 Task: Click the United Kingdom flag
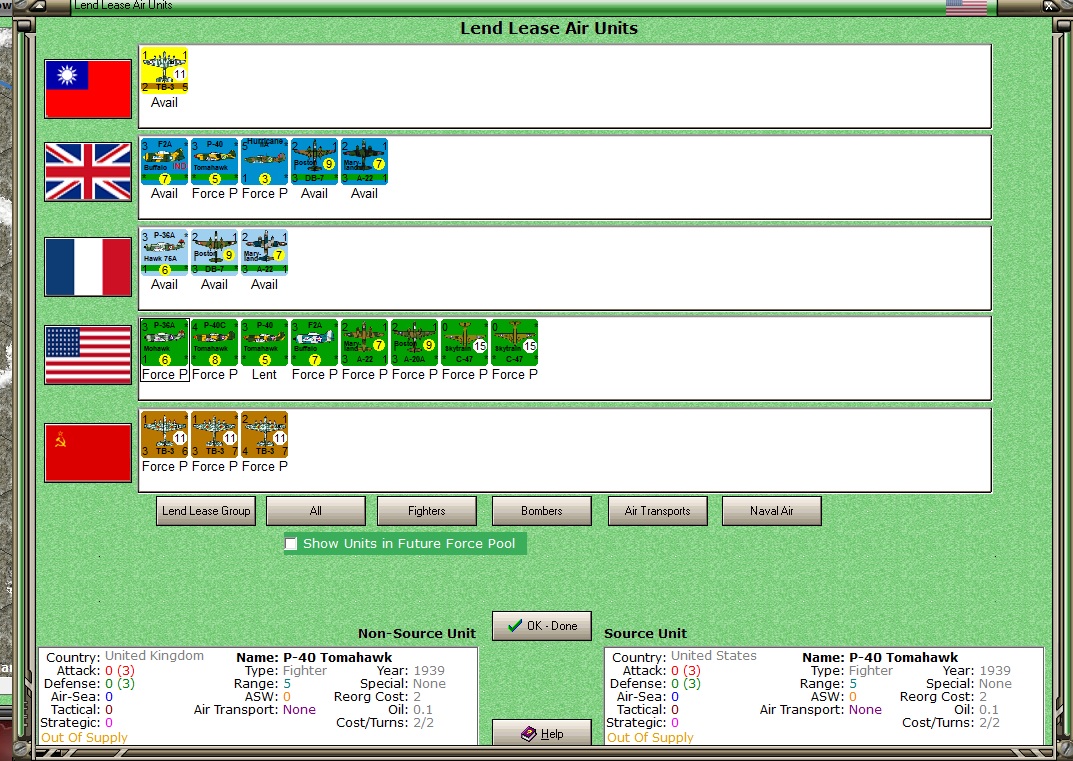[88, 172]
